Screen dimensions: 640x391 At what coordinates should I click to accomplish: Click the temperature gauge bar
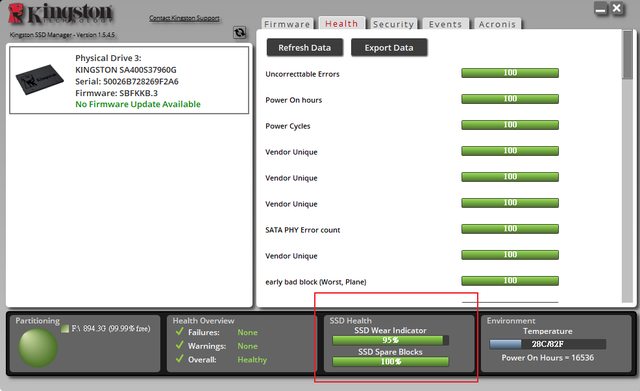click(547, 344)
